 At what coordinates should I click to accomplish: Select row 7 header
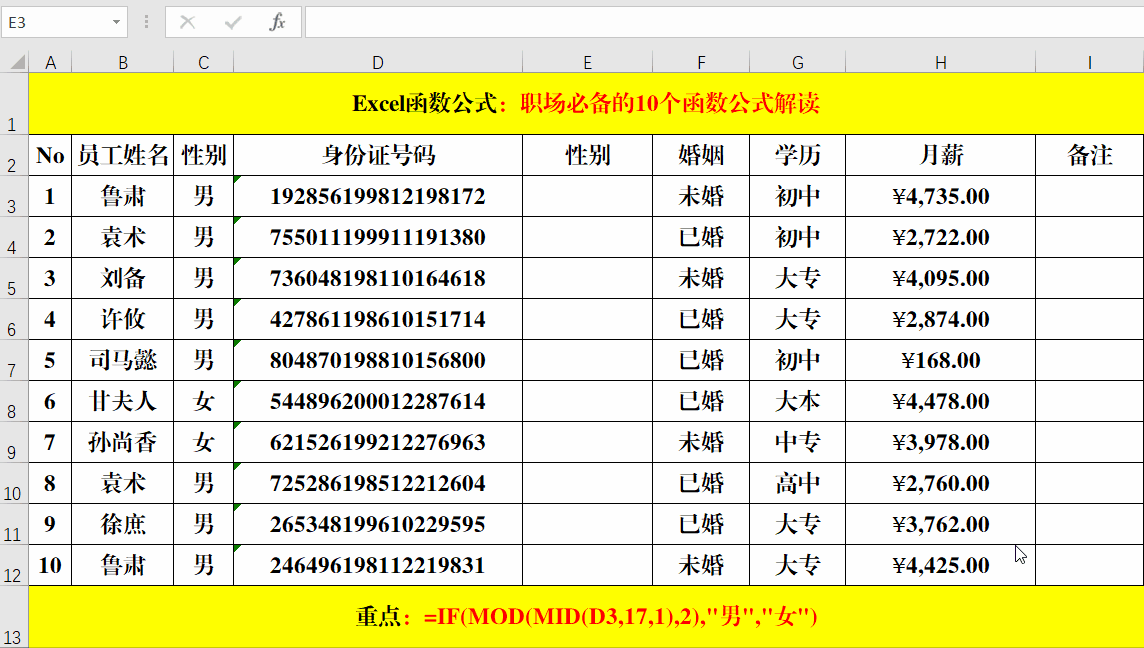tap(14, 360)
